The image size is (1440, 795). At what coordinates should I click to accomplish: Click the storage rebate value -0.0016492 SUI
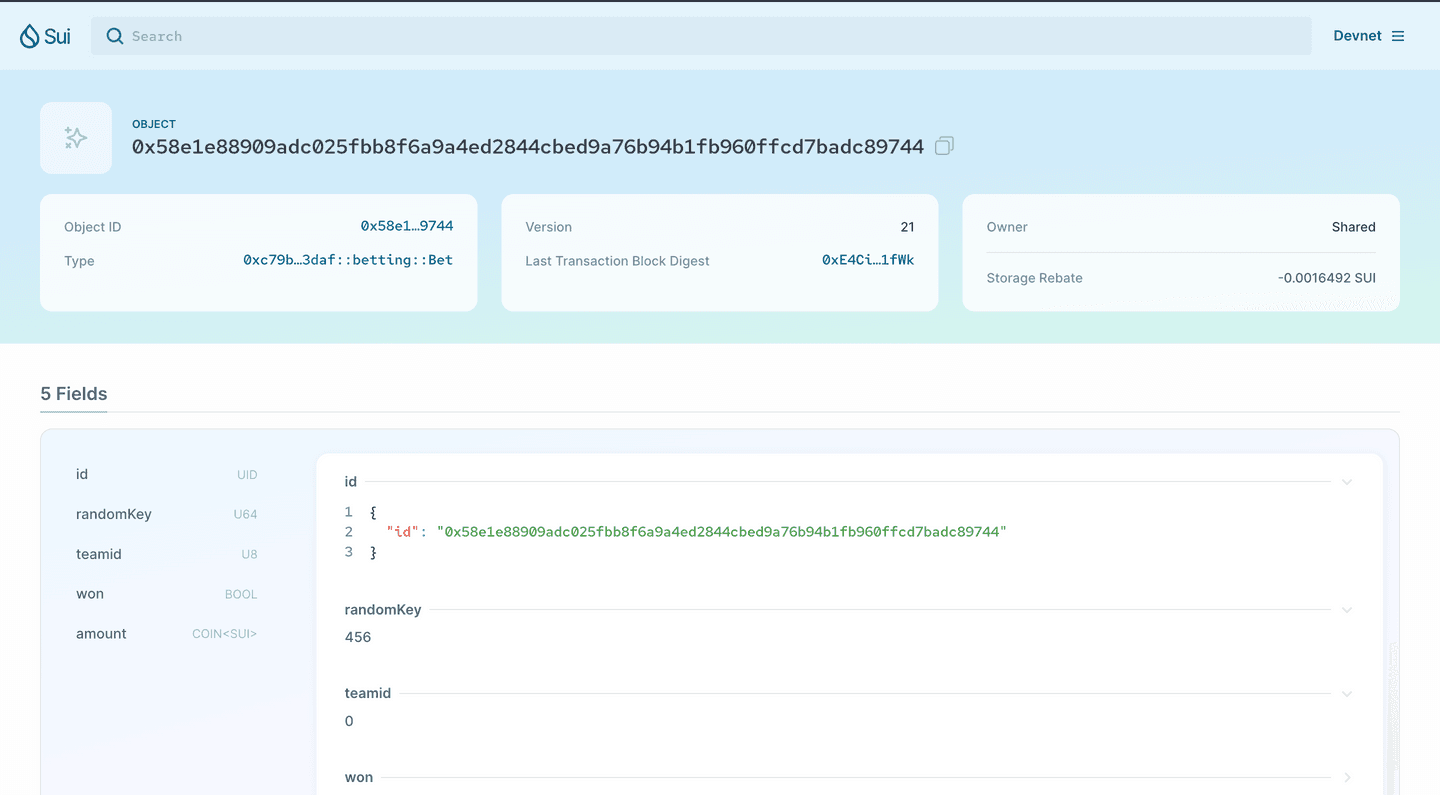pyautogui.click(x=1327, y=278)
